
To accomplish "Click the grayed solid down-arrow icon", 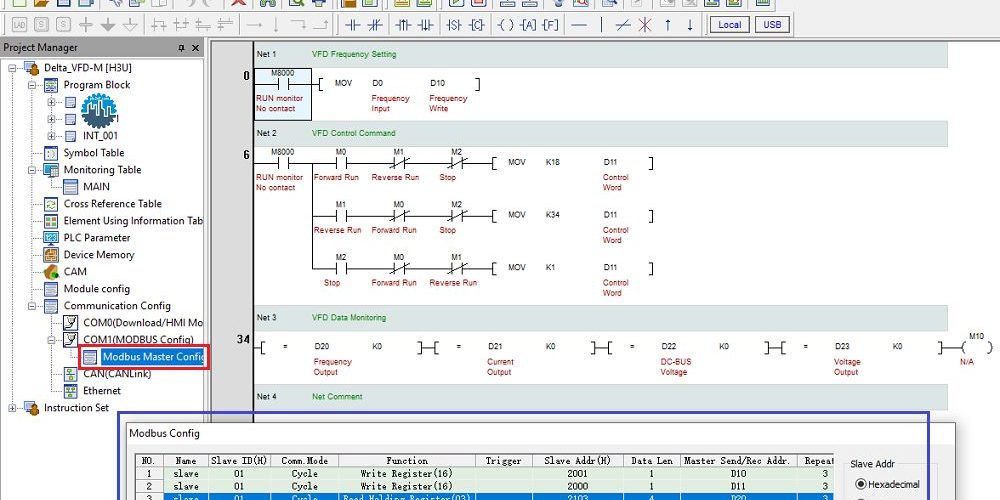I will tap(108, 25).
